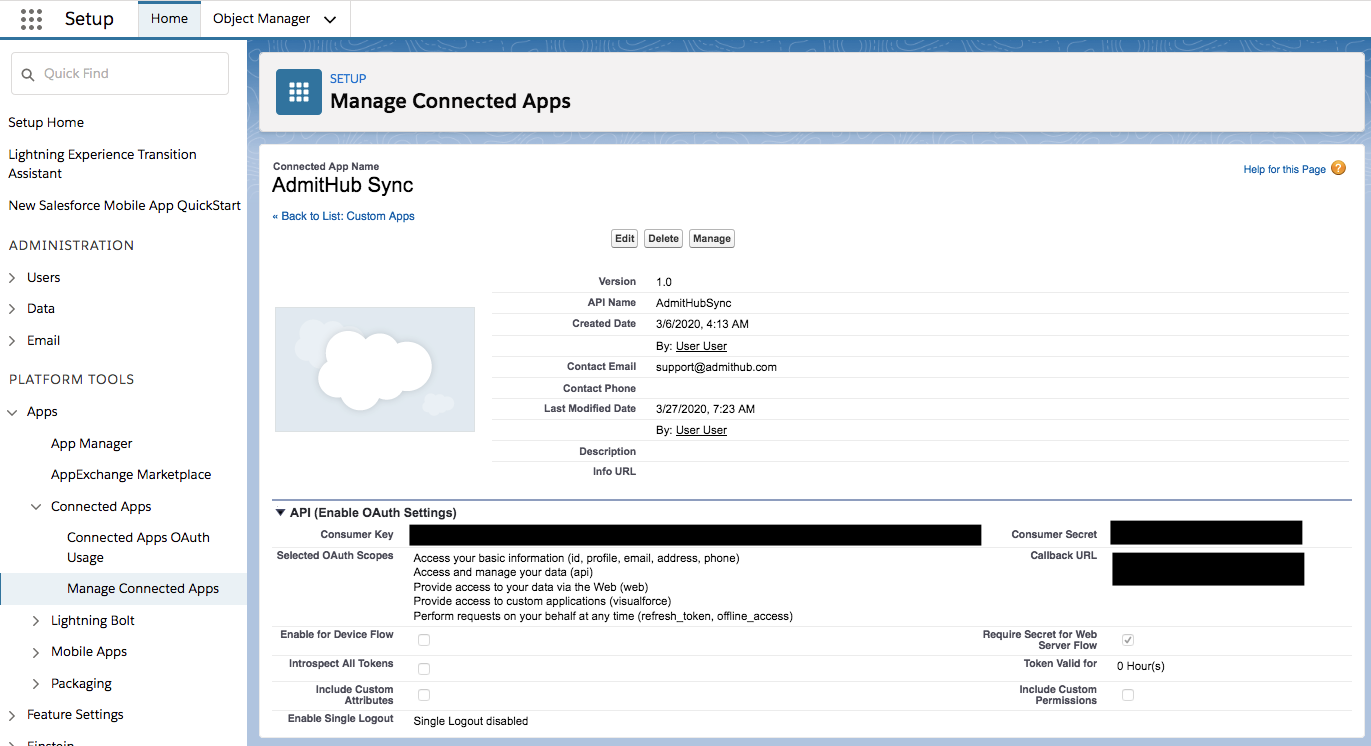Toggle Introspect All Tokens checkbox

[x=424, y=669]
